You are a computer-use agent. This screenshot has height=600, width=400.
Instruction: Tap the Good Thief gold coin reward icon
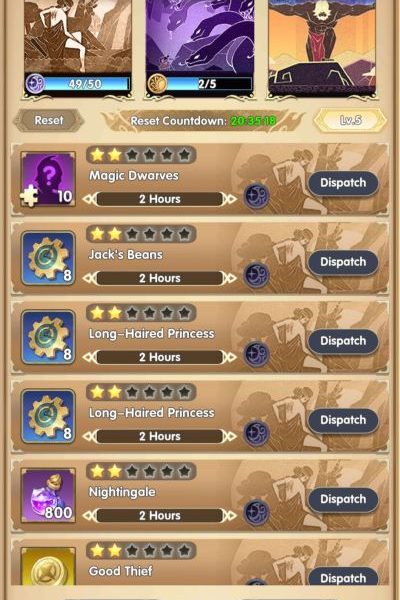coord(48,566)
